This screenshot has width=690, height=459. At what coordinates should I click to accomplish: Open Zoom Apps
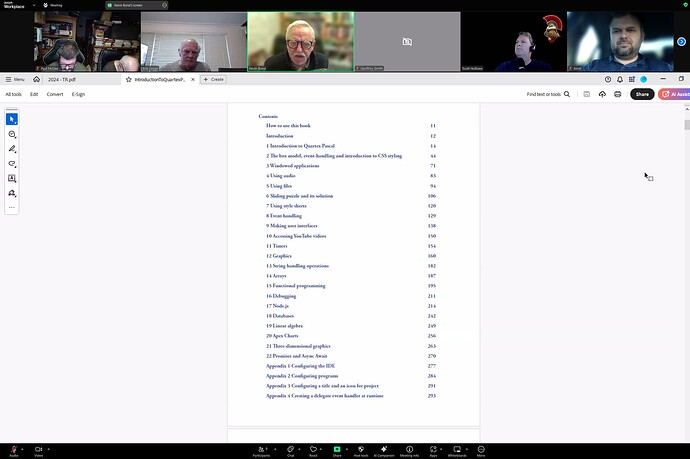pyautogui.click(x=433, y=451)
